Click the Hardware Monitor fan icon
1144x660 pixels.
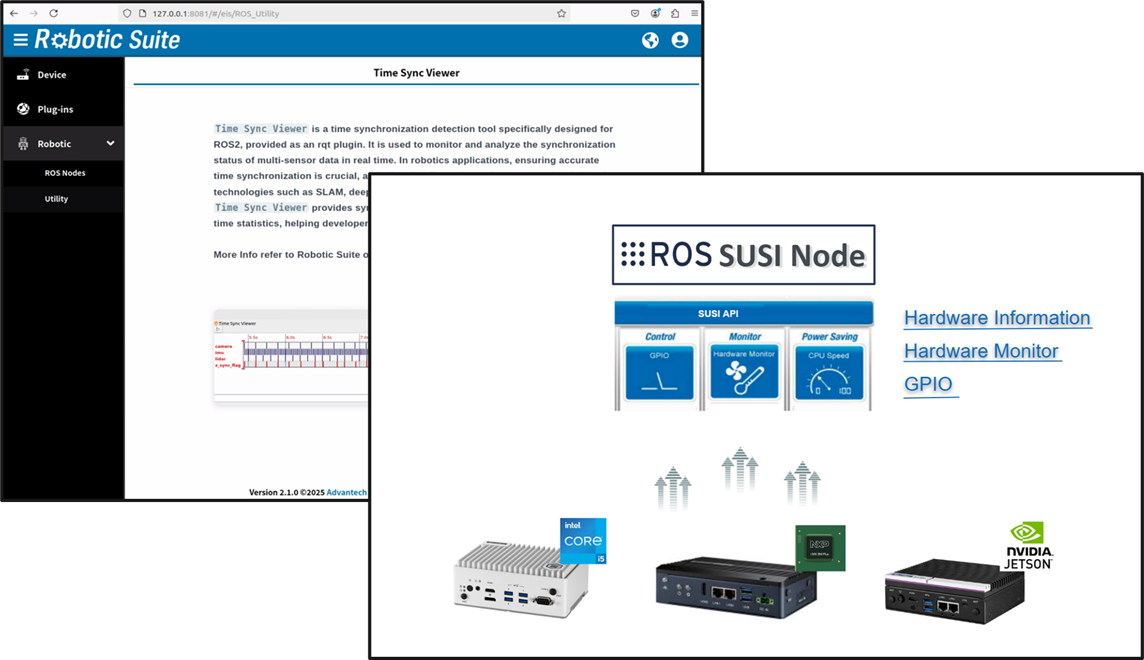745,373
